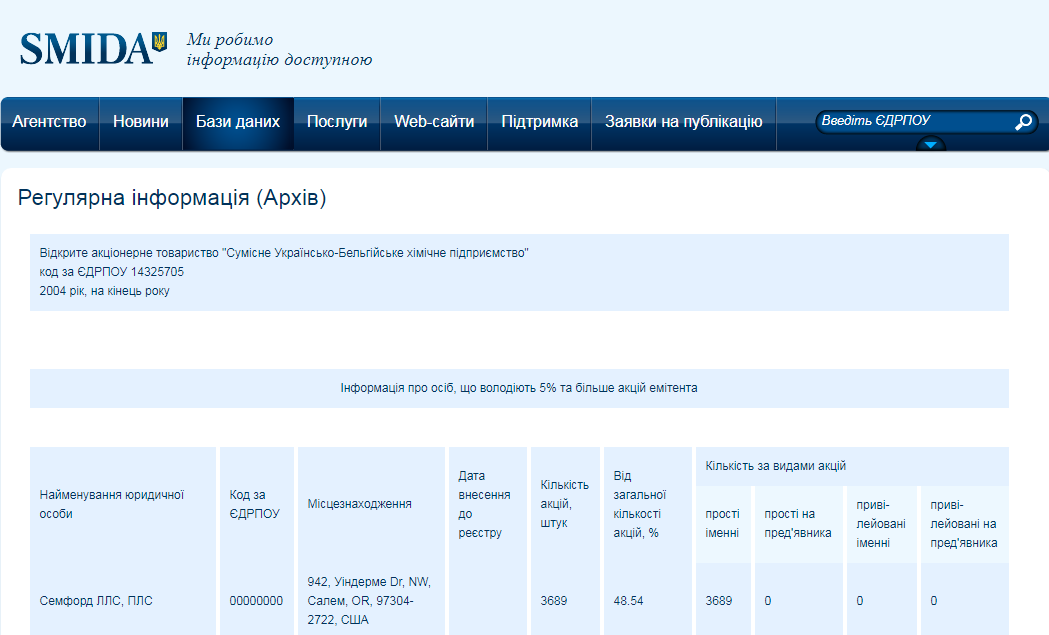Open the Агентство menu

[49, 122]
